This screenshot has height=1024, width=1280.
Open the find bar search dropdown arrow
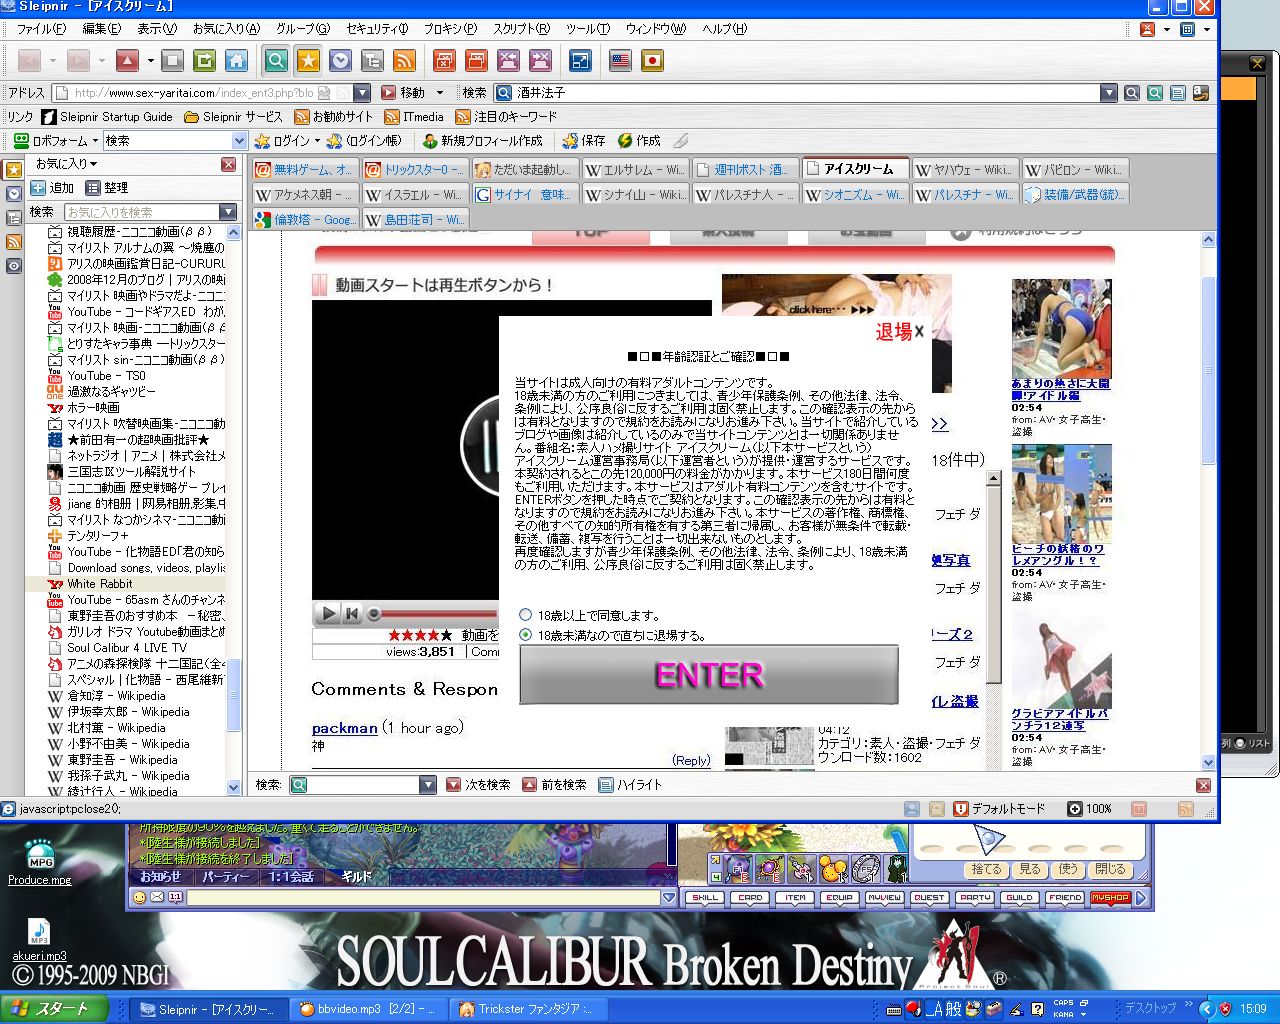click(x=428, y=785)
